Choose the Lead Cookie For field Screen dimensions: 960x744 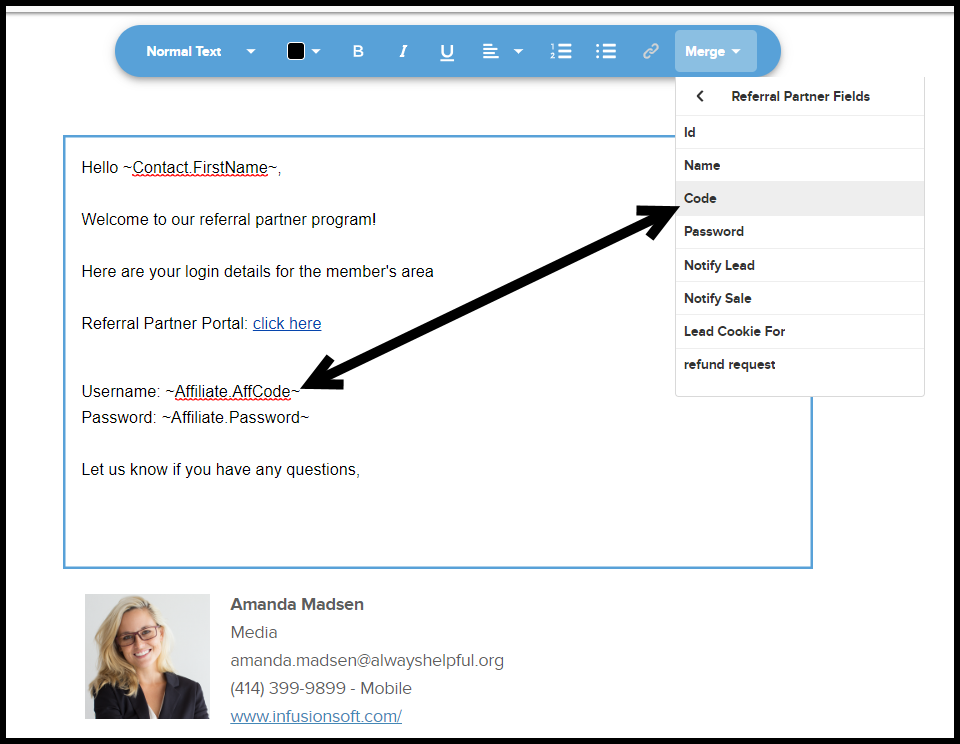[800, 331]
